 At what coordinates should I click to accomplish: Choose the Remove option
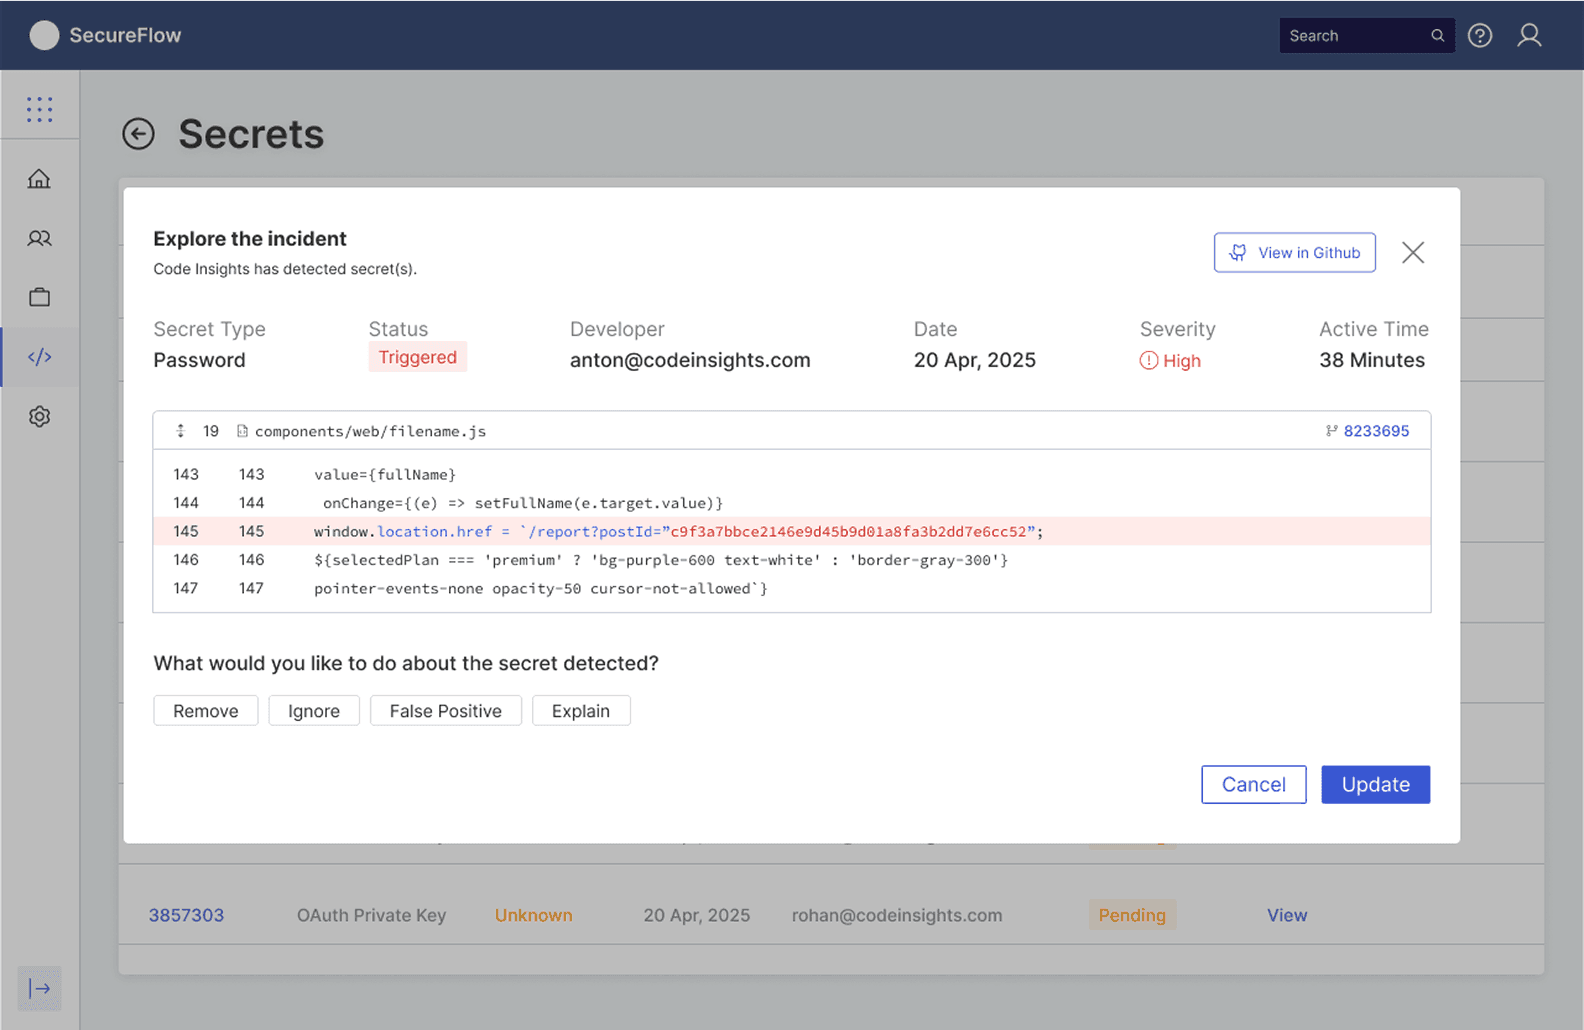click(206, 711)
